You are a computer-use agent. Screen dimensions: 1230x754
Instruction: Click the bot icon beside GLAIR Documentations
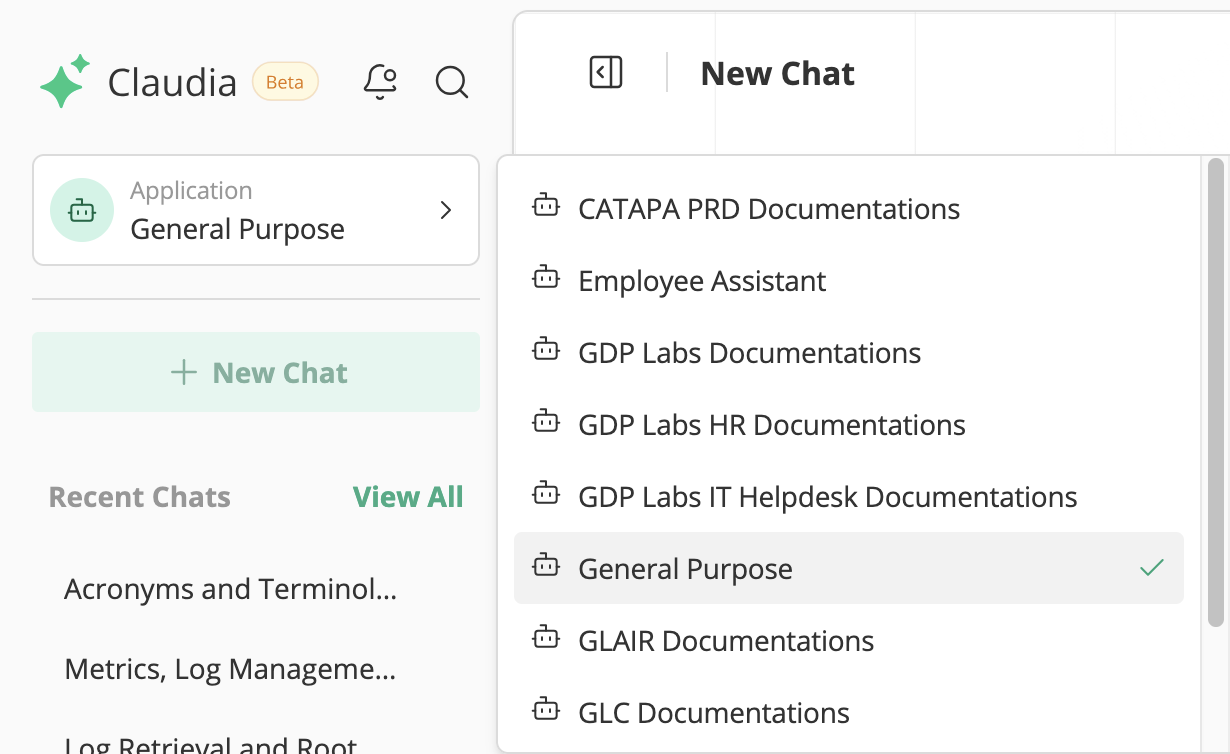coord(546,640)
